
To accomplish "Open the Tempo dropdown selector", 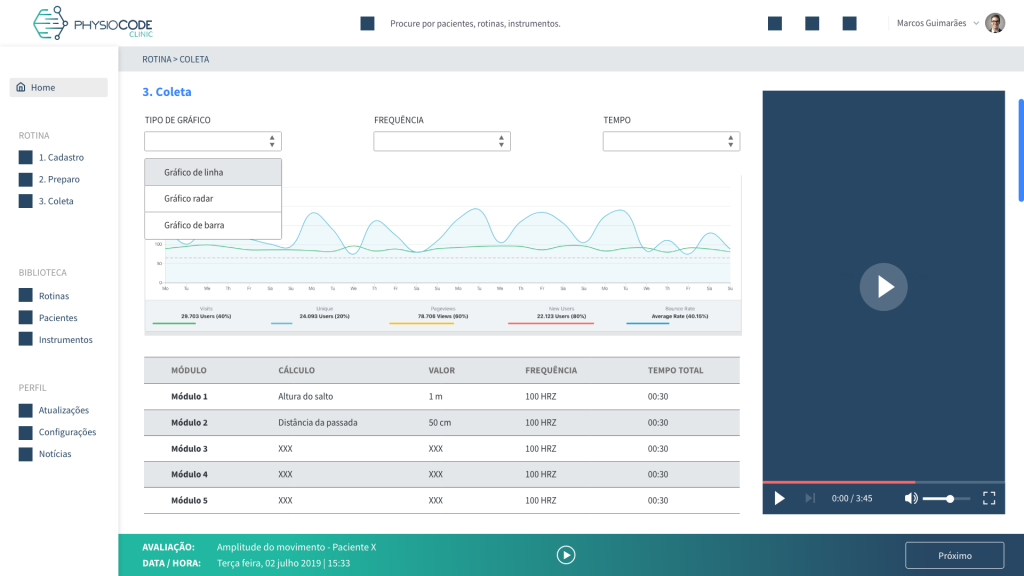I will (x=671, y=142).
